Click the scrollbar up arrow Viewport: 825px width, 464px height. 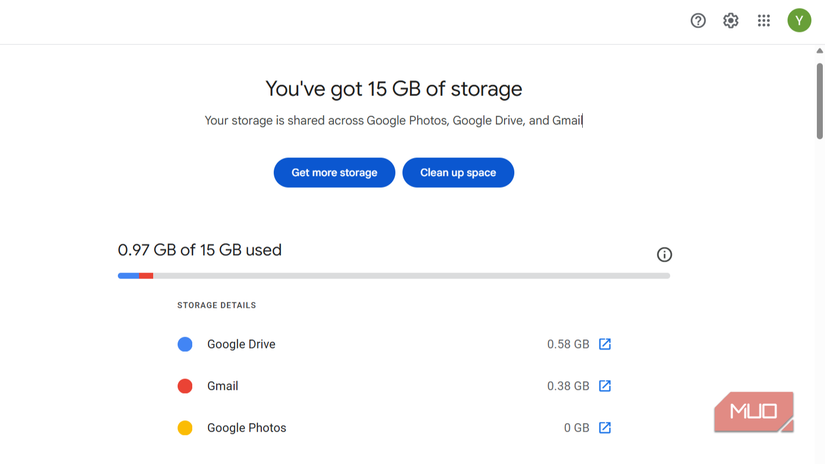pos(819,51)
